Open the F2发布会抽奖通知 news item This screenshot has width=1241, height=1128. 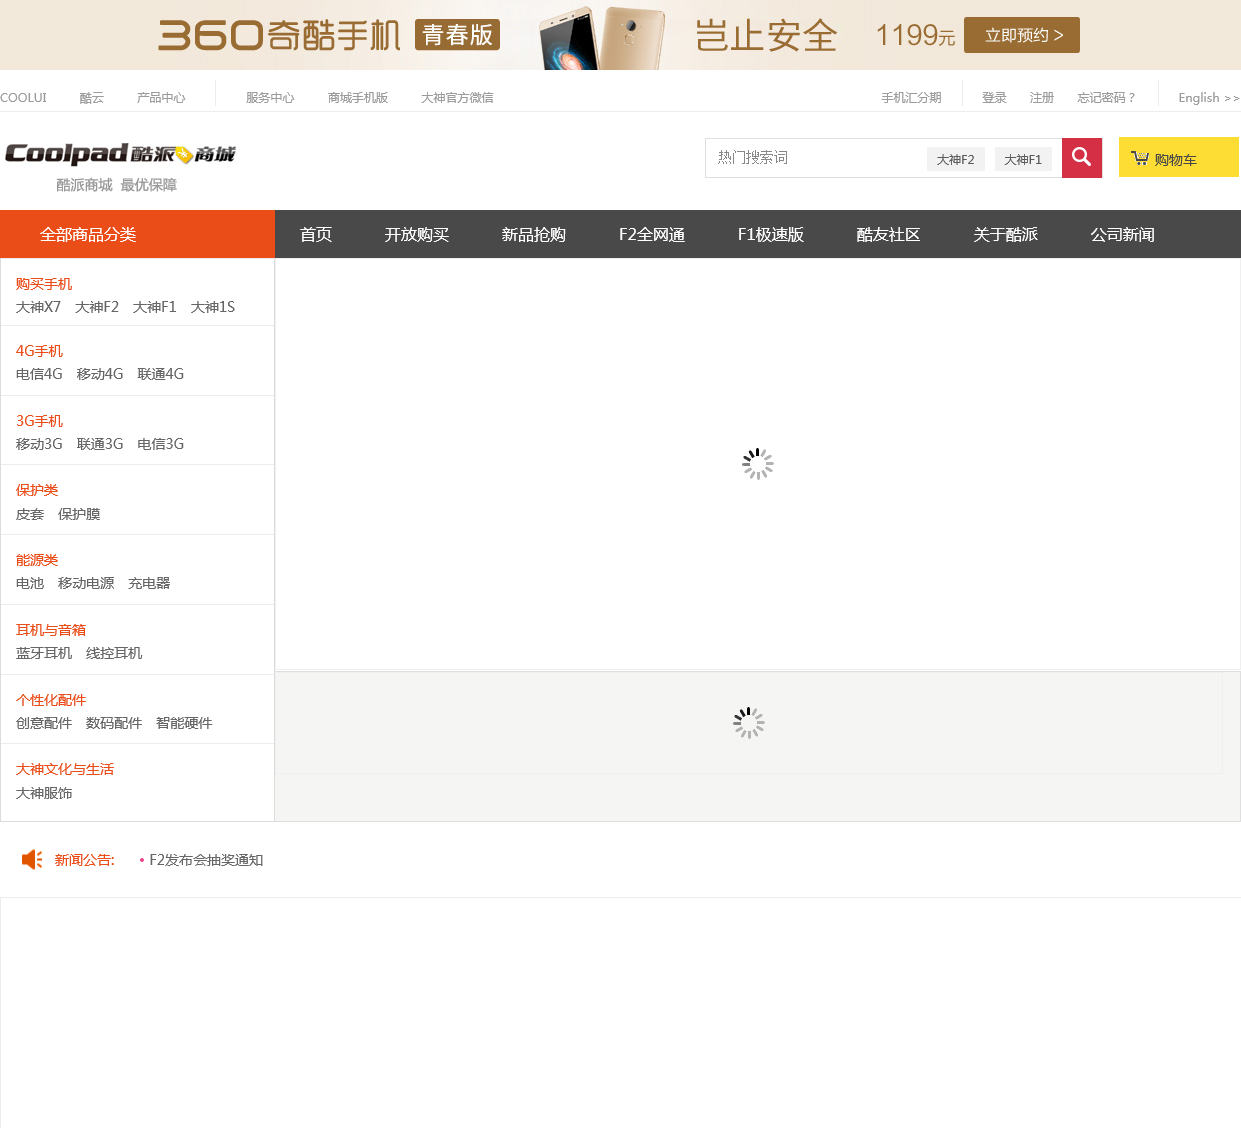[206, 860]
